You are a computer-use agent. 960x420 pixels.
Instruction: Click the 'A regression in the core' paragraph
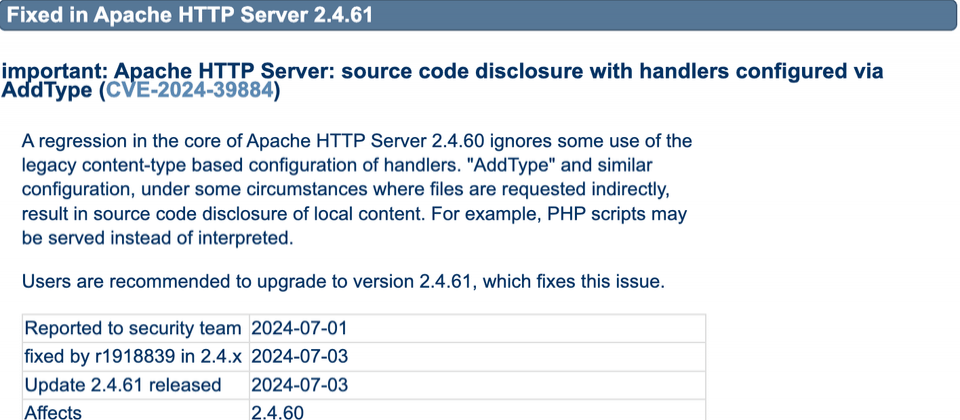tap(357, 189)
